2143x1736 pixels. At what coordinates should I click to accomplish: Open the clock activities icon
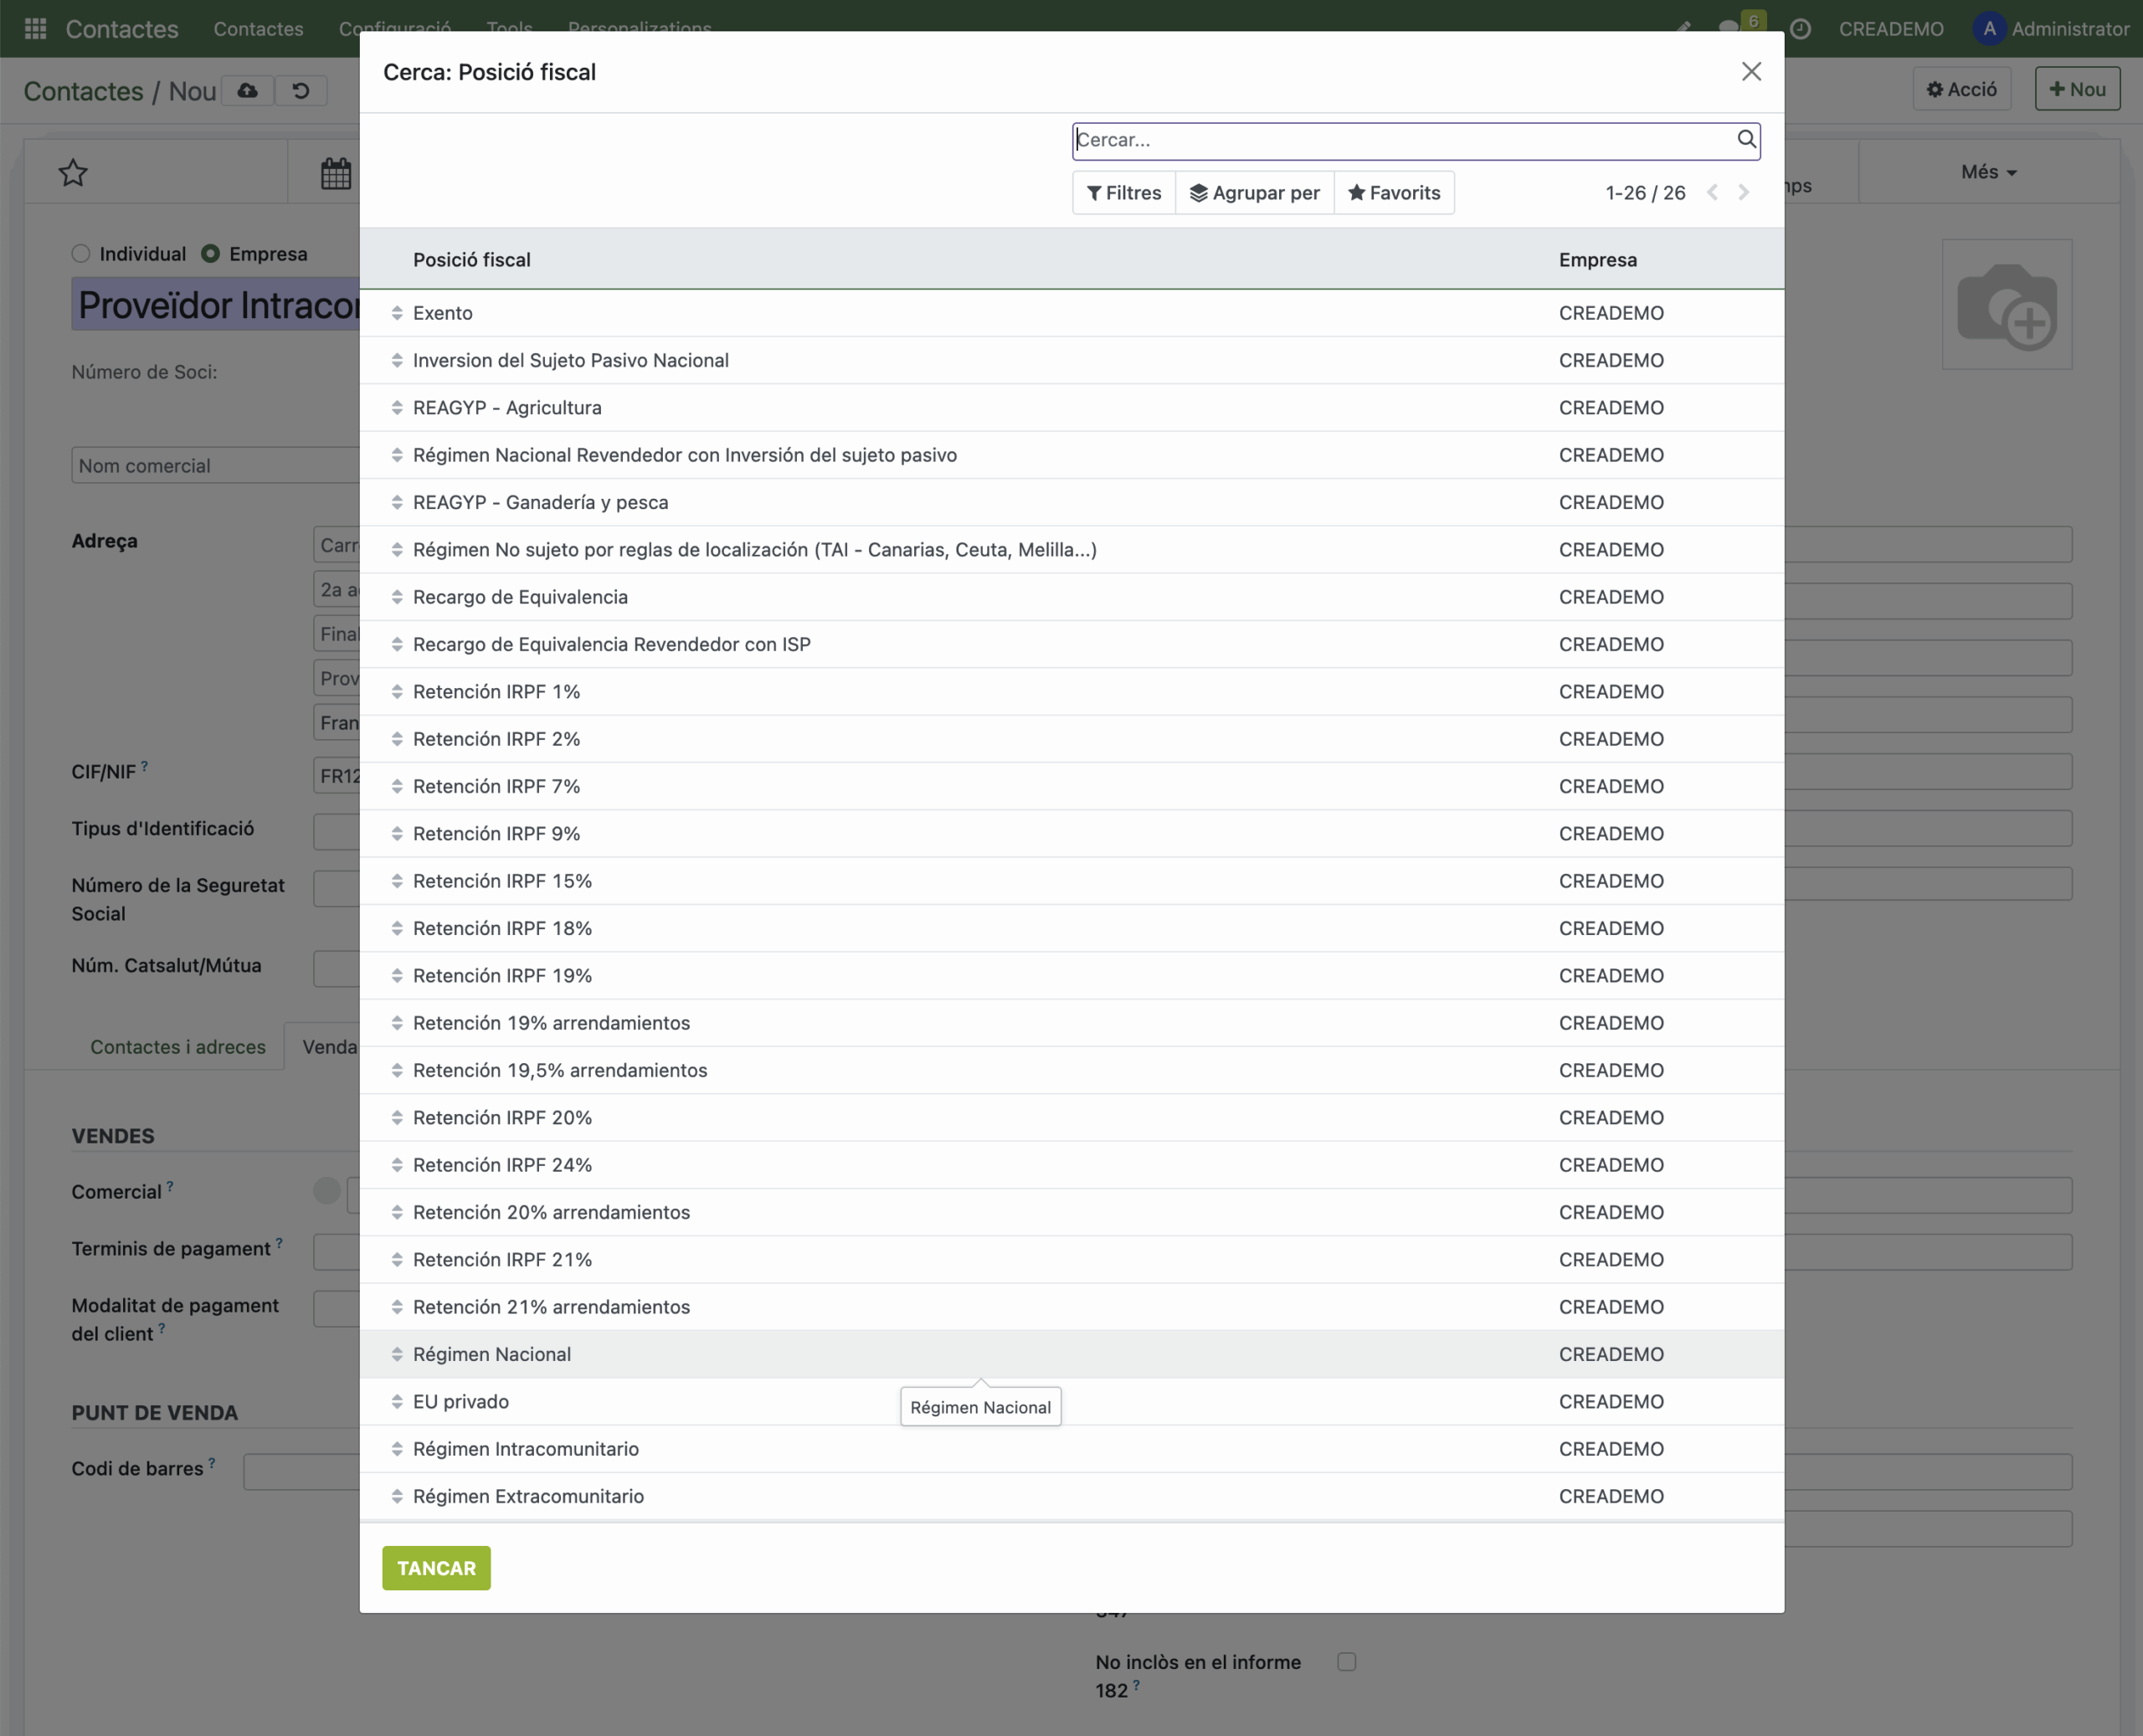coord(1799,29)
